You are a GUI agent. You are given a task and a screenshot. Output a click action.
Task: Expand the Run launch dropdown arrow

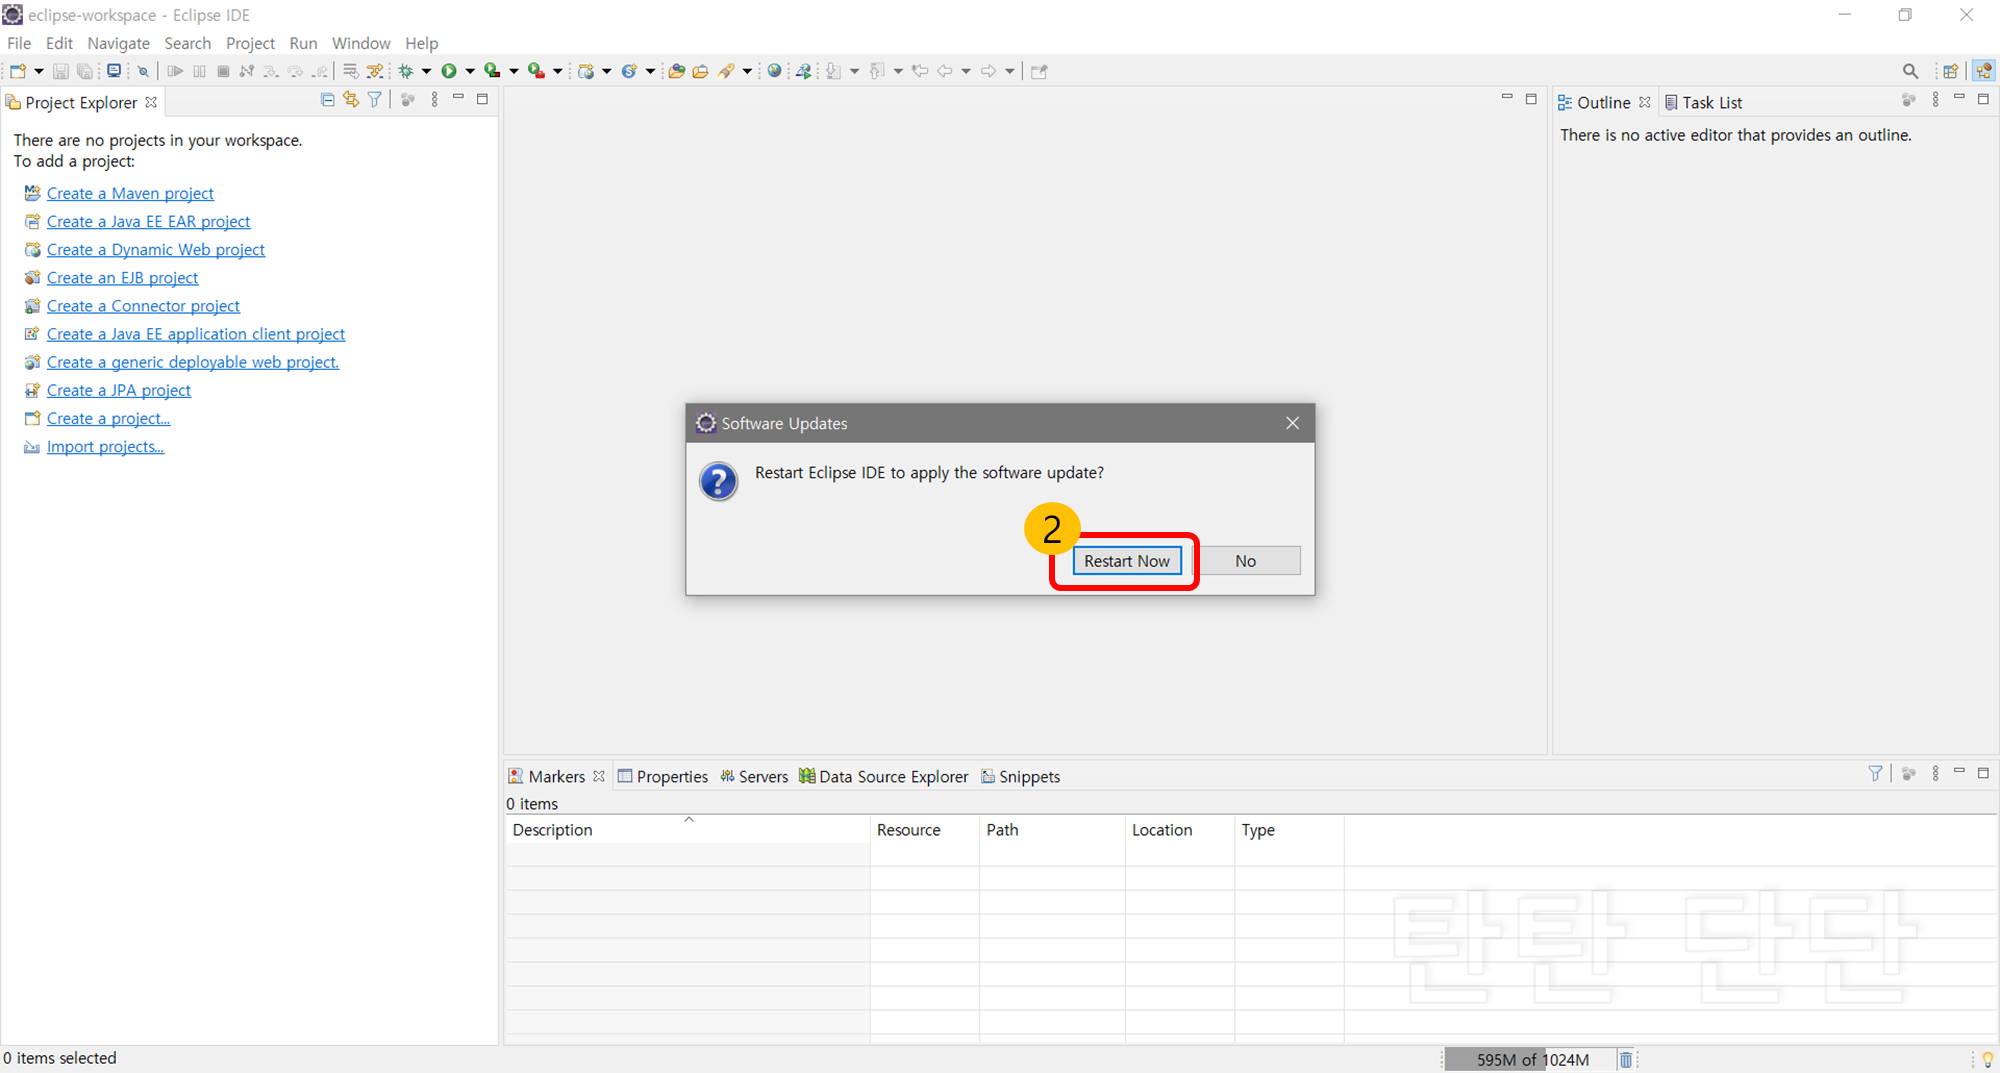pyautogui.click(x=469, y=71)
